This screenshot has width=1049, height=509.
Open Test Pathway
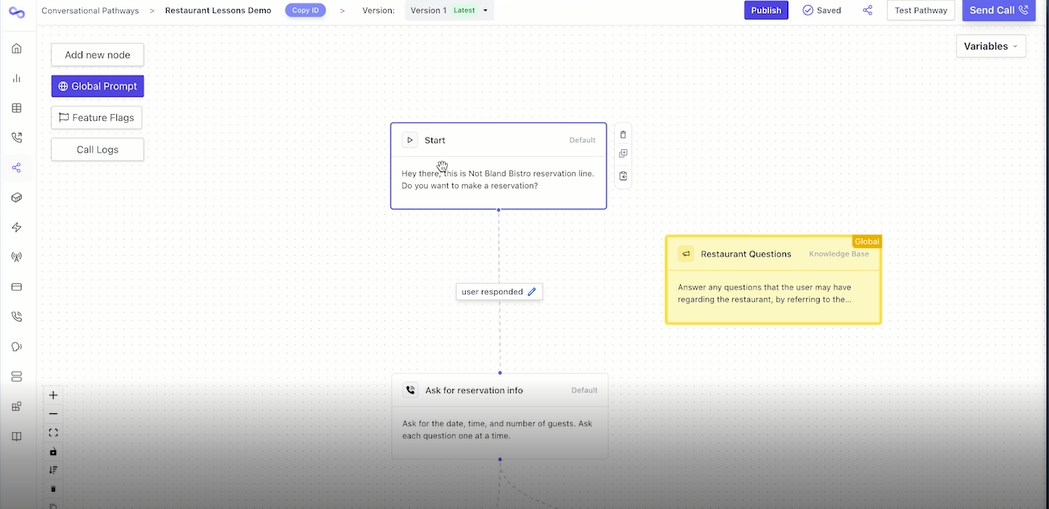click(x=920, y=11)
